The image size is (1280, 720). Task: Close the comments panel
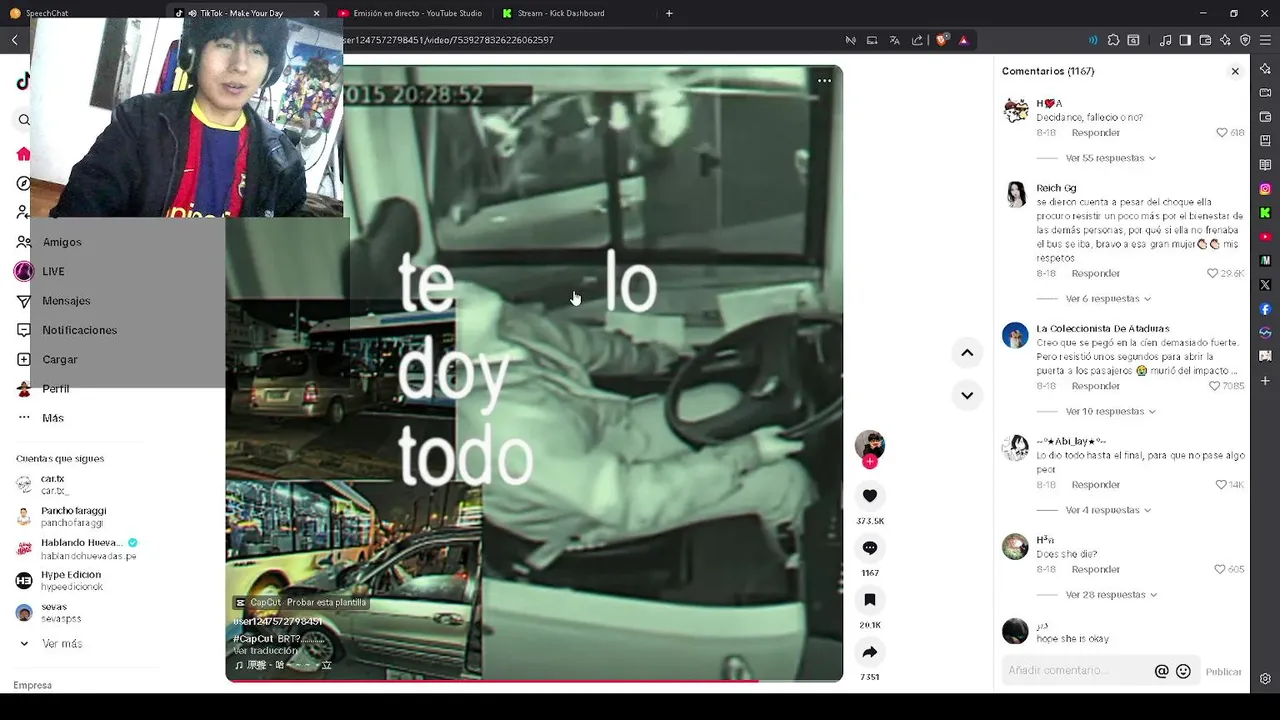(1235, 71)
